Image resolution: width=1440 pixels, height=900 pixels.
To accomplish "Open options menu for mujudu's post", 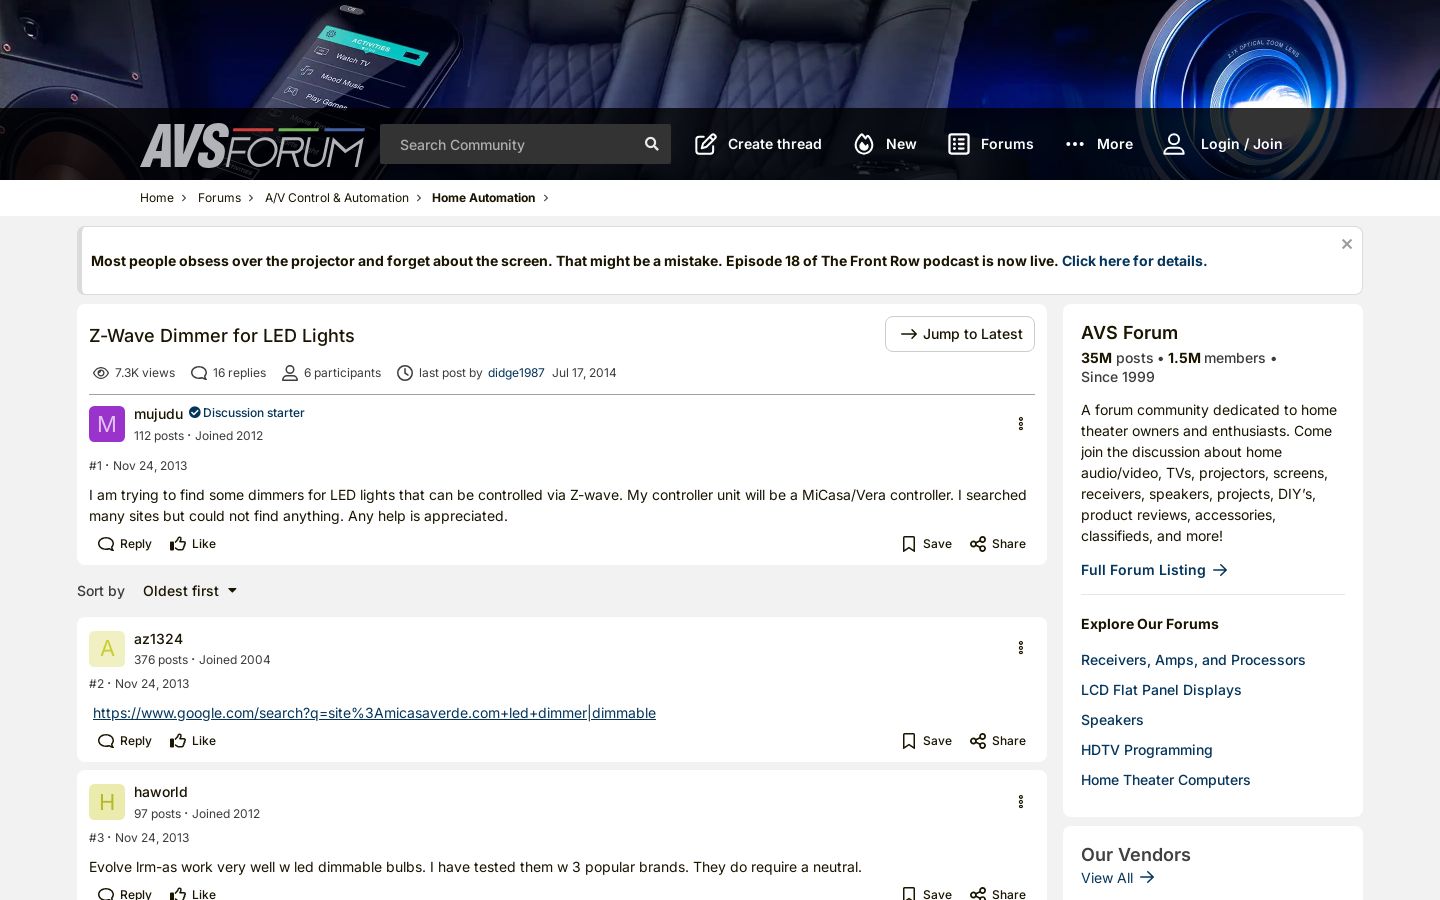I will (x=1021, y=424).
